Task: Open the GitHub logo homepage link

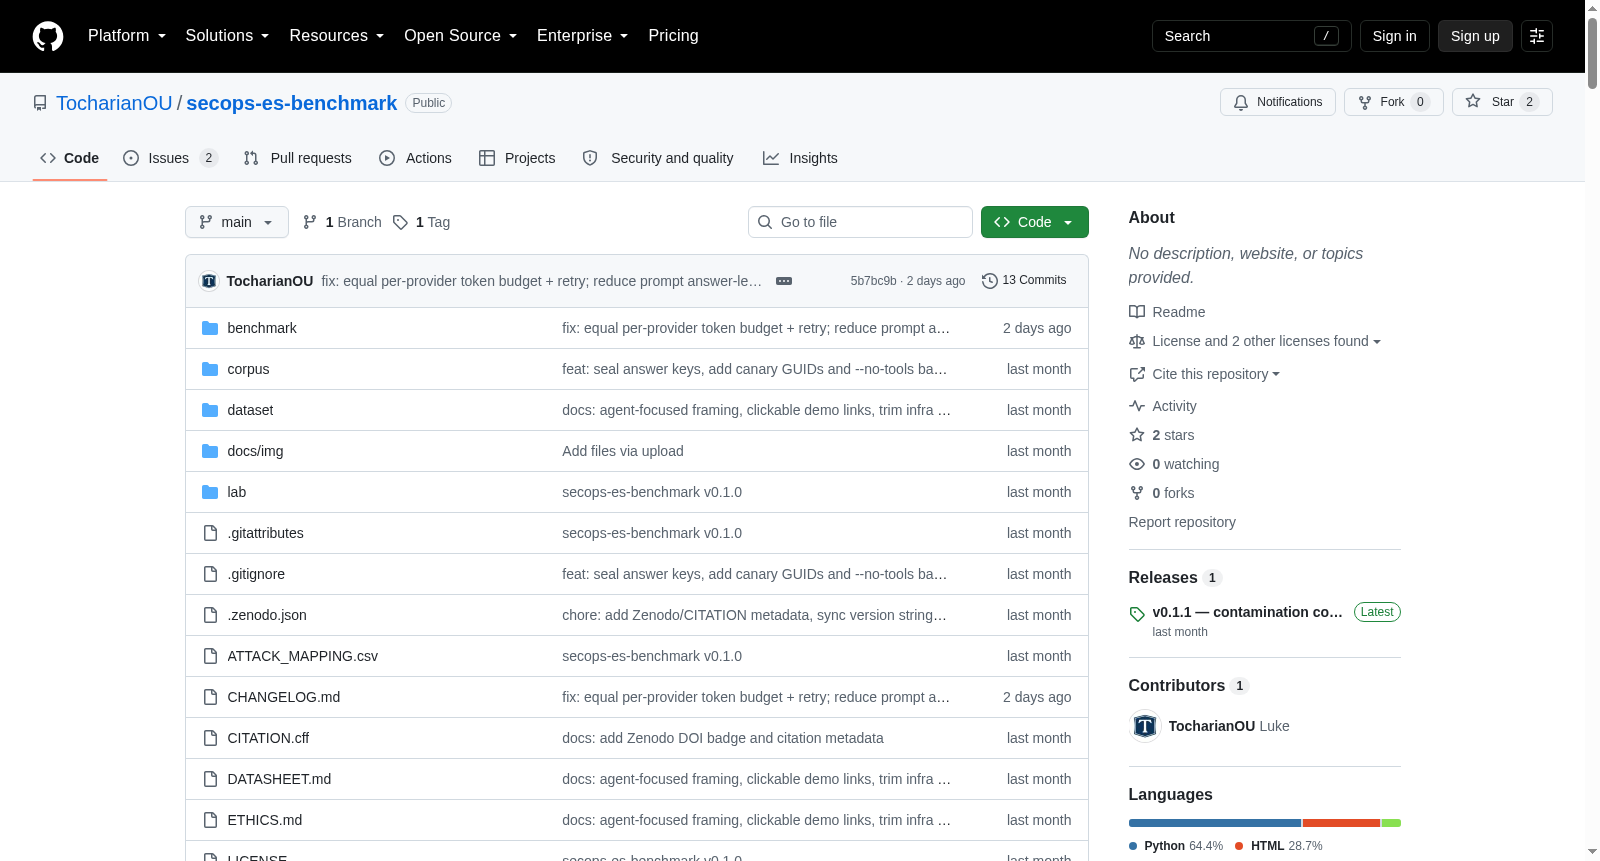Action: pyautogui.click(x=48, y=36)
